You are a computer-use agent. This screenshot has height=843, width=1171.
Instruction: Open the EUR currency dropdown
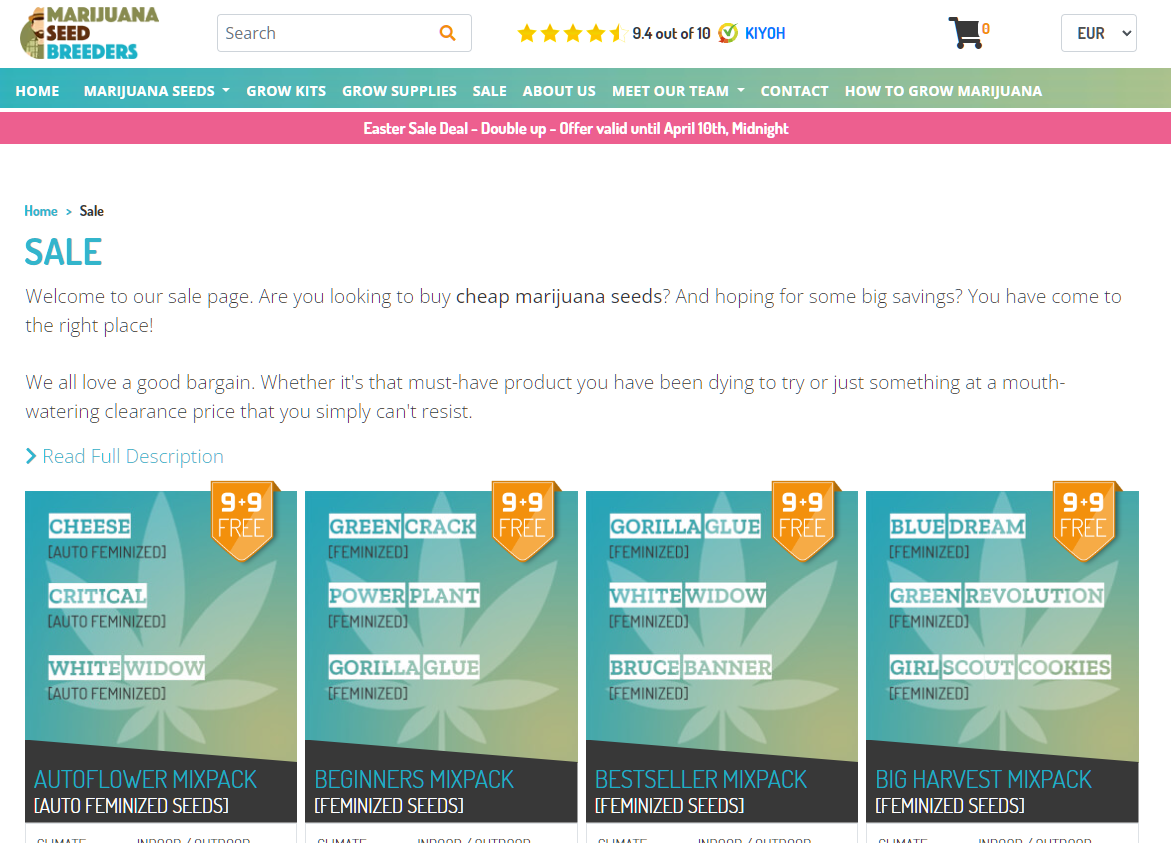[x=1099, y=33]
